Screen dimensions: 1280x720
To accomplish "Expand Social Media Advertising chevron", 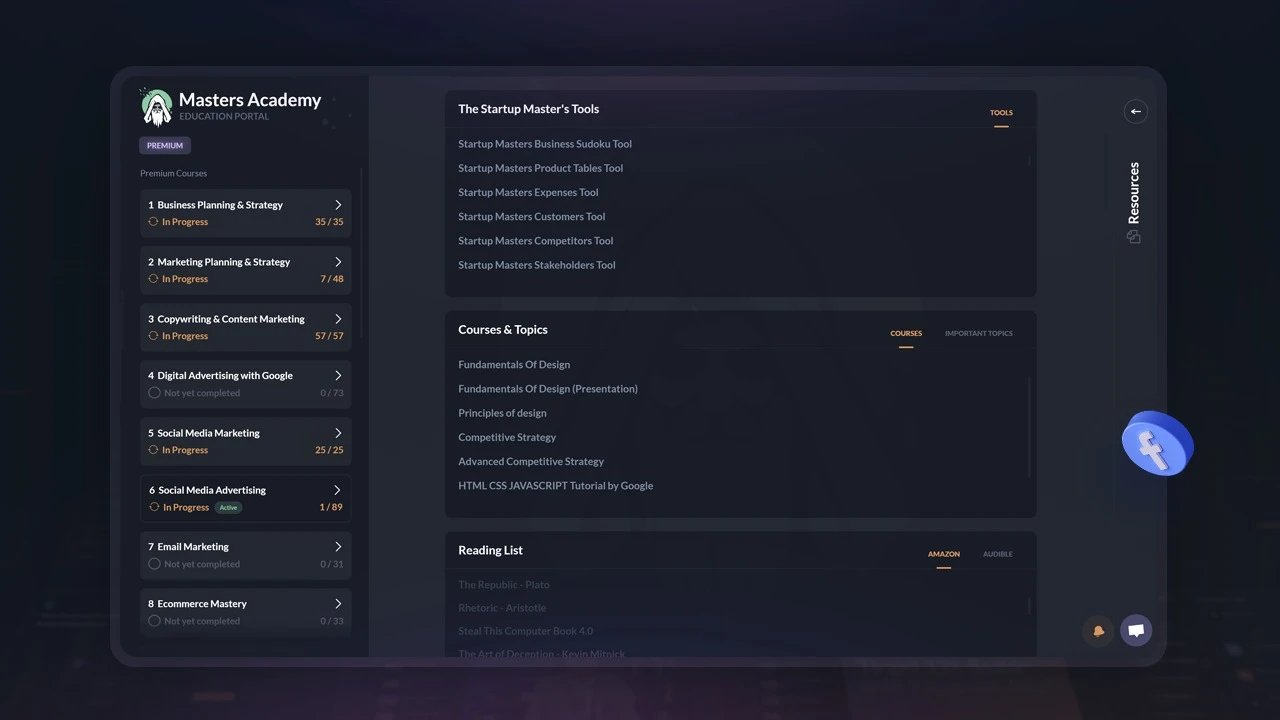I will pyautogui.click(x=338, y=490).
